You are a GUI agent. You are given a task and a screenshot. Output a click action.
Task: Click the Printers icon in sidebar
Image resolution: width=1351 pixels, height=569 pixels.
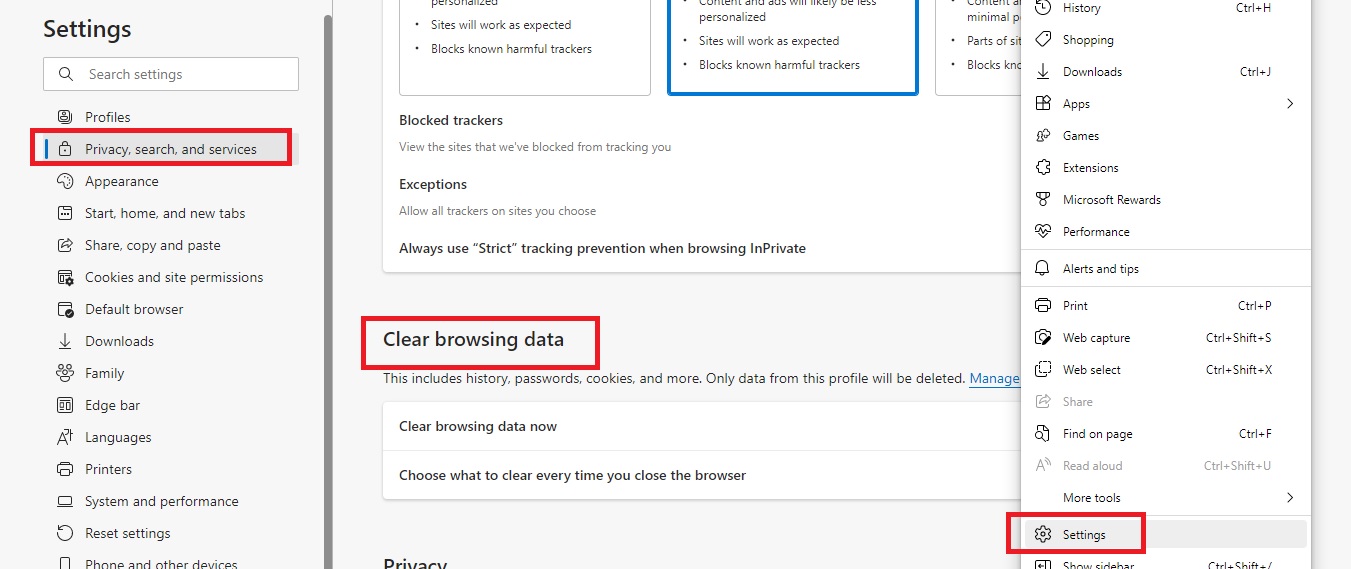click(x=65, y=469)
